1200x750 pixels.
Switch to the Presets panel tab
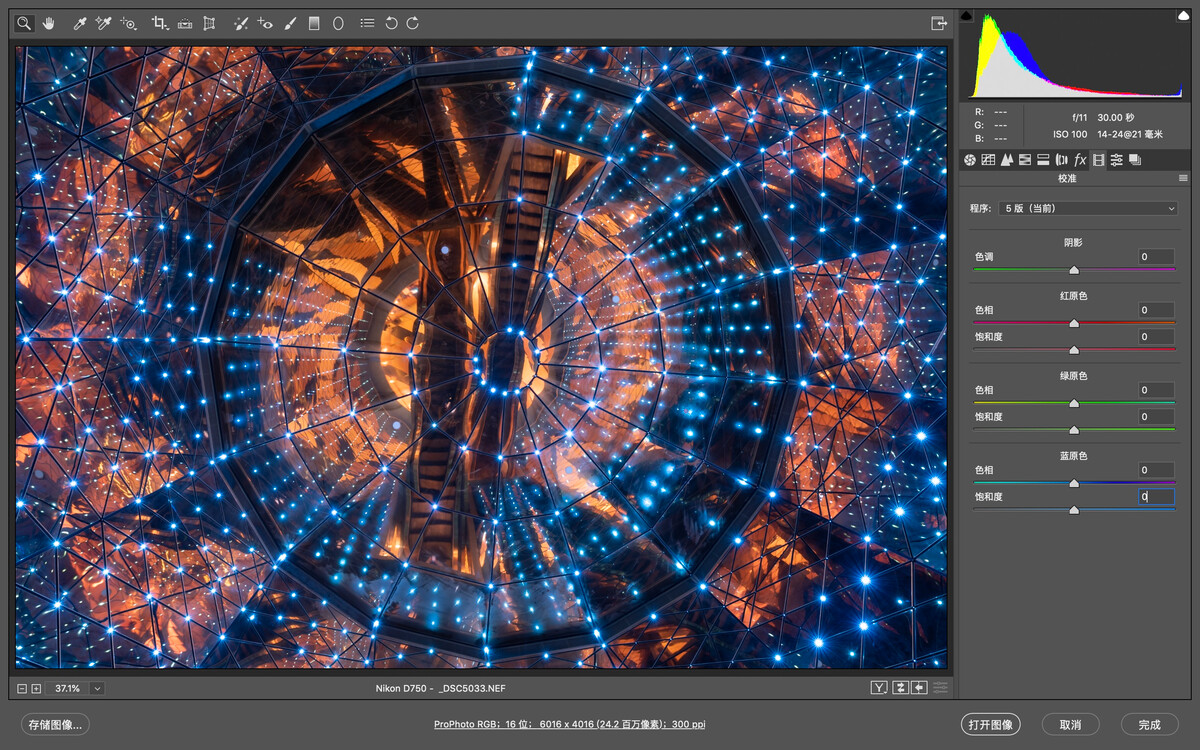[x=1117, y=160]
